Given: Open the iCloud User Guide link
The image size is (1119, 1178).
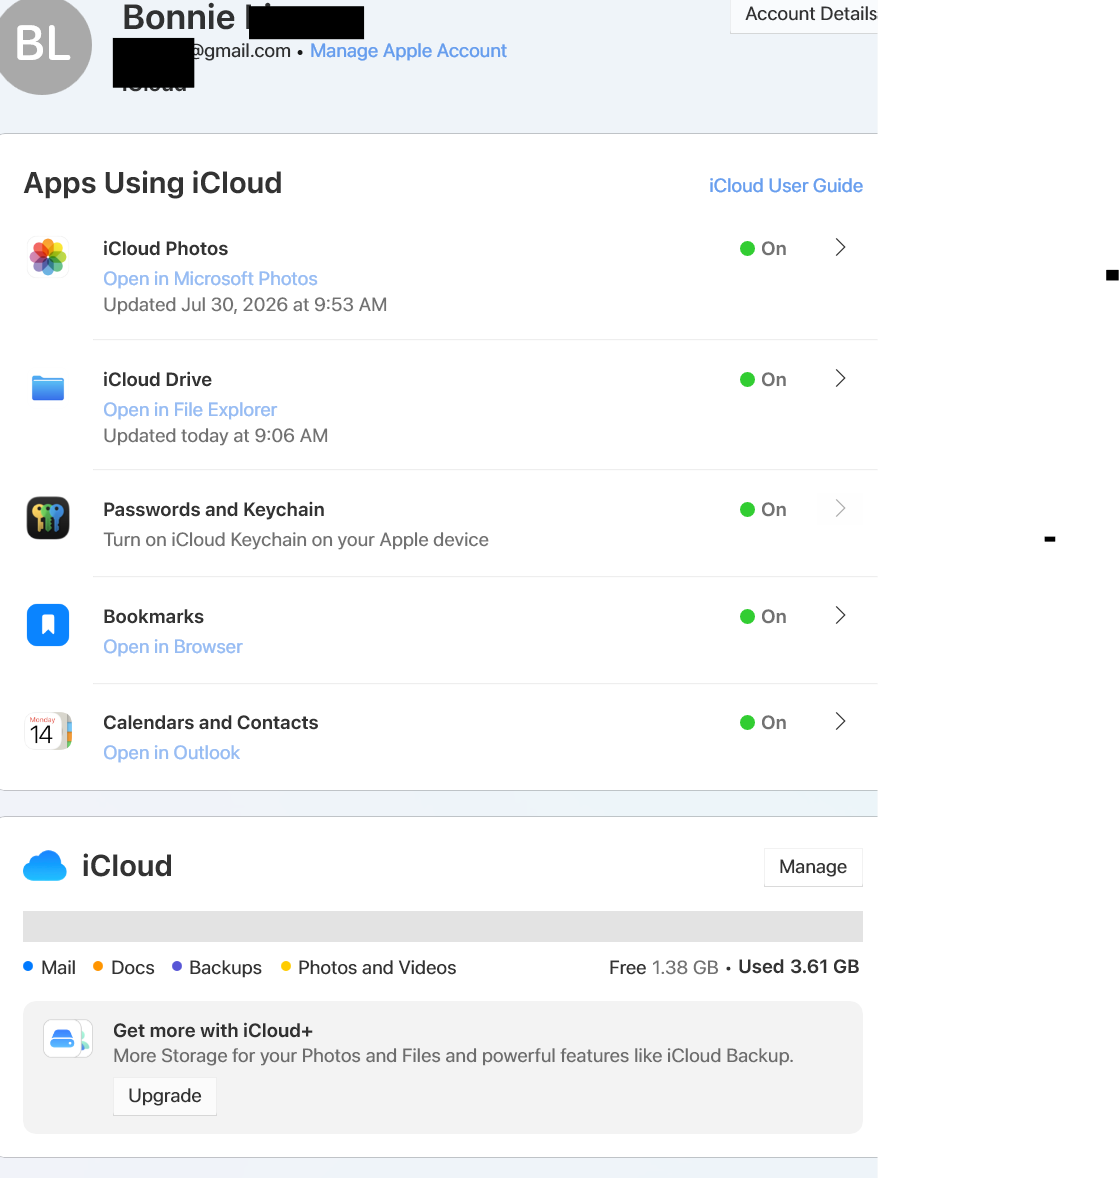Looking at the screenshot, I should coord(785,186).
